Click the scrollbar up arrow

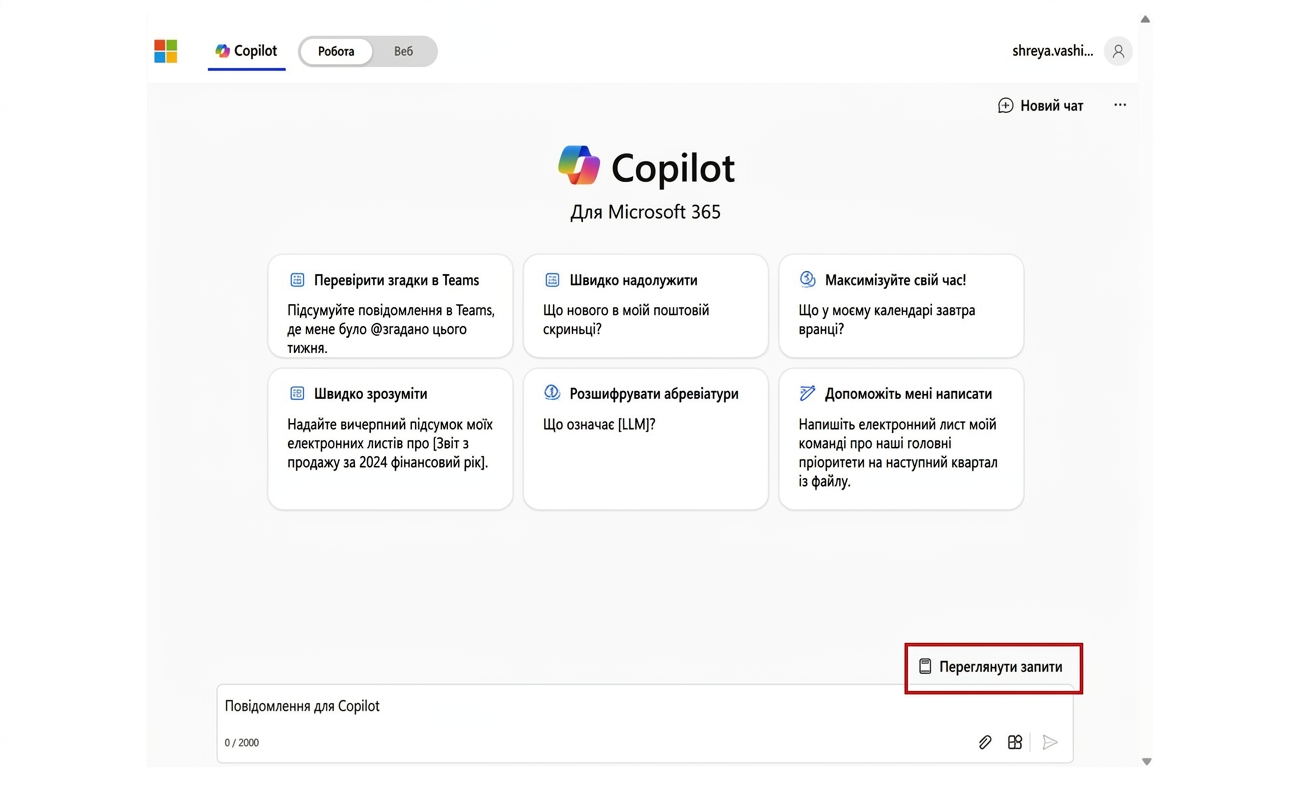[x=1145, y=19]
